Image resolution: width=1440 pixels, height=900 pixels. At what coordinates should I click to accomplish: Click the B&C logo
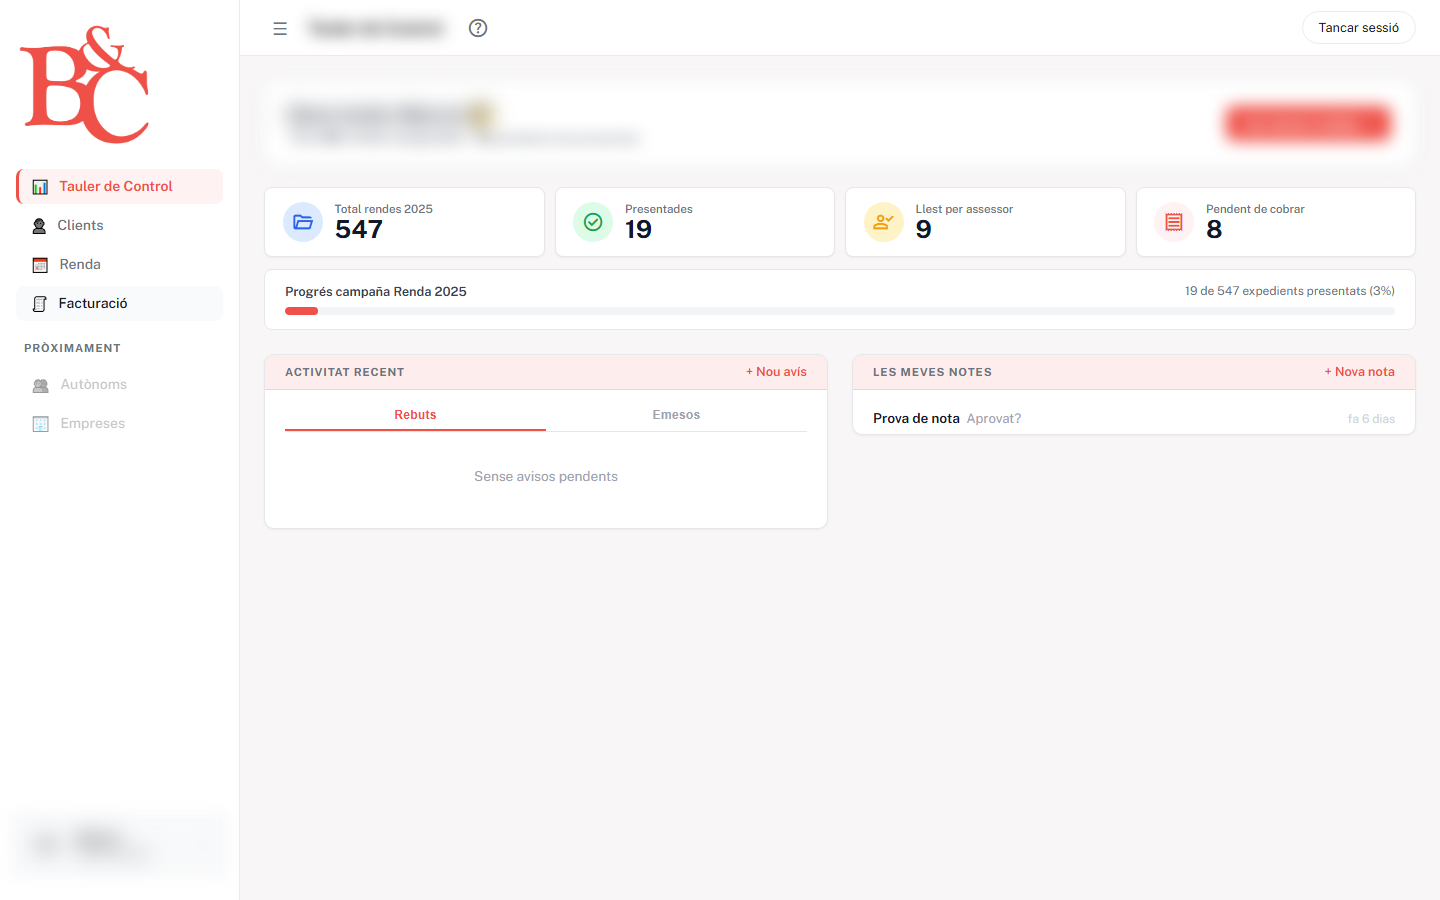click(x=84, y=84)
